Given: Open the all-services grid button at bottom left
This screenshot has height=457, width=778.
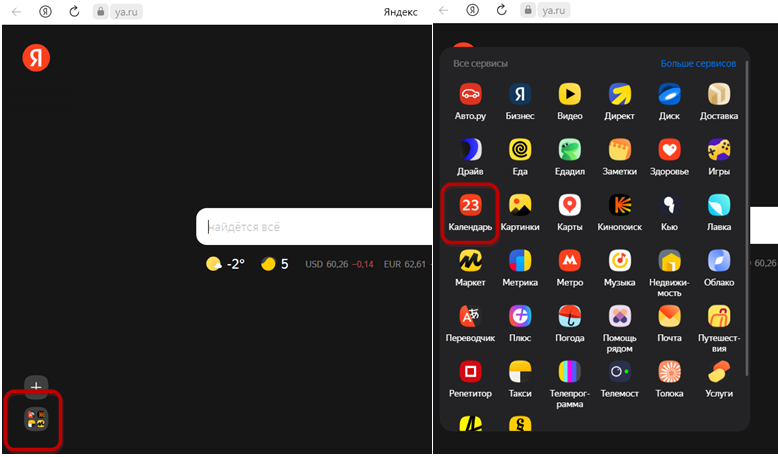Looking at the screenshot, I should click(36, 419).
